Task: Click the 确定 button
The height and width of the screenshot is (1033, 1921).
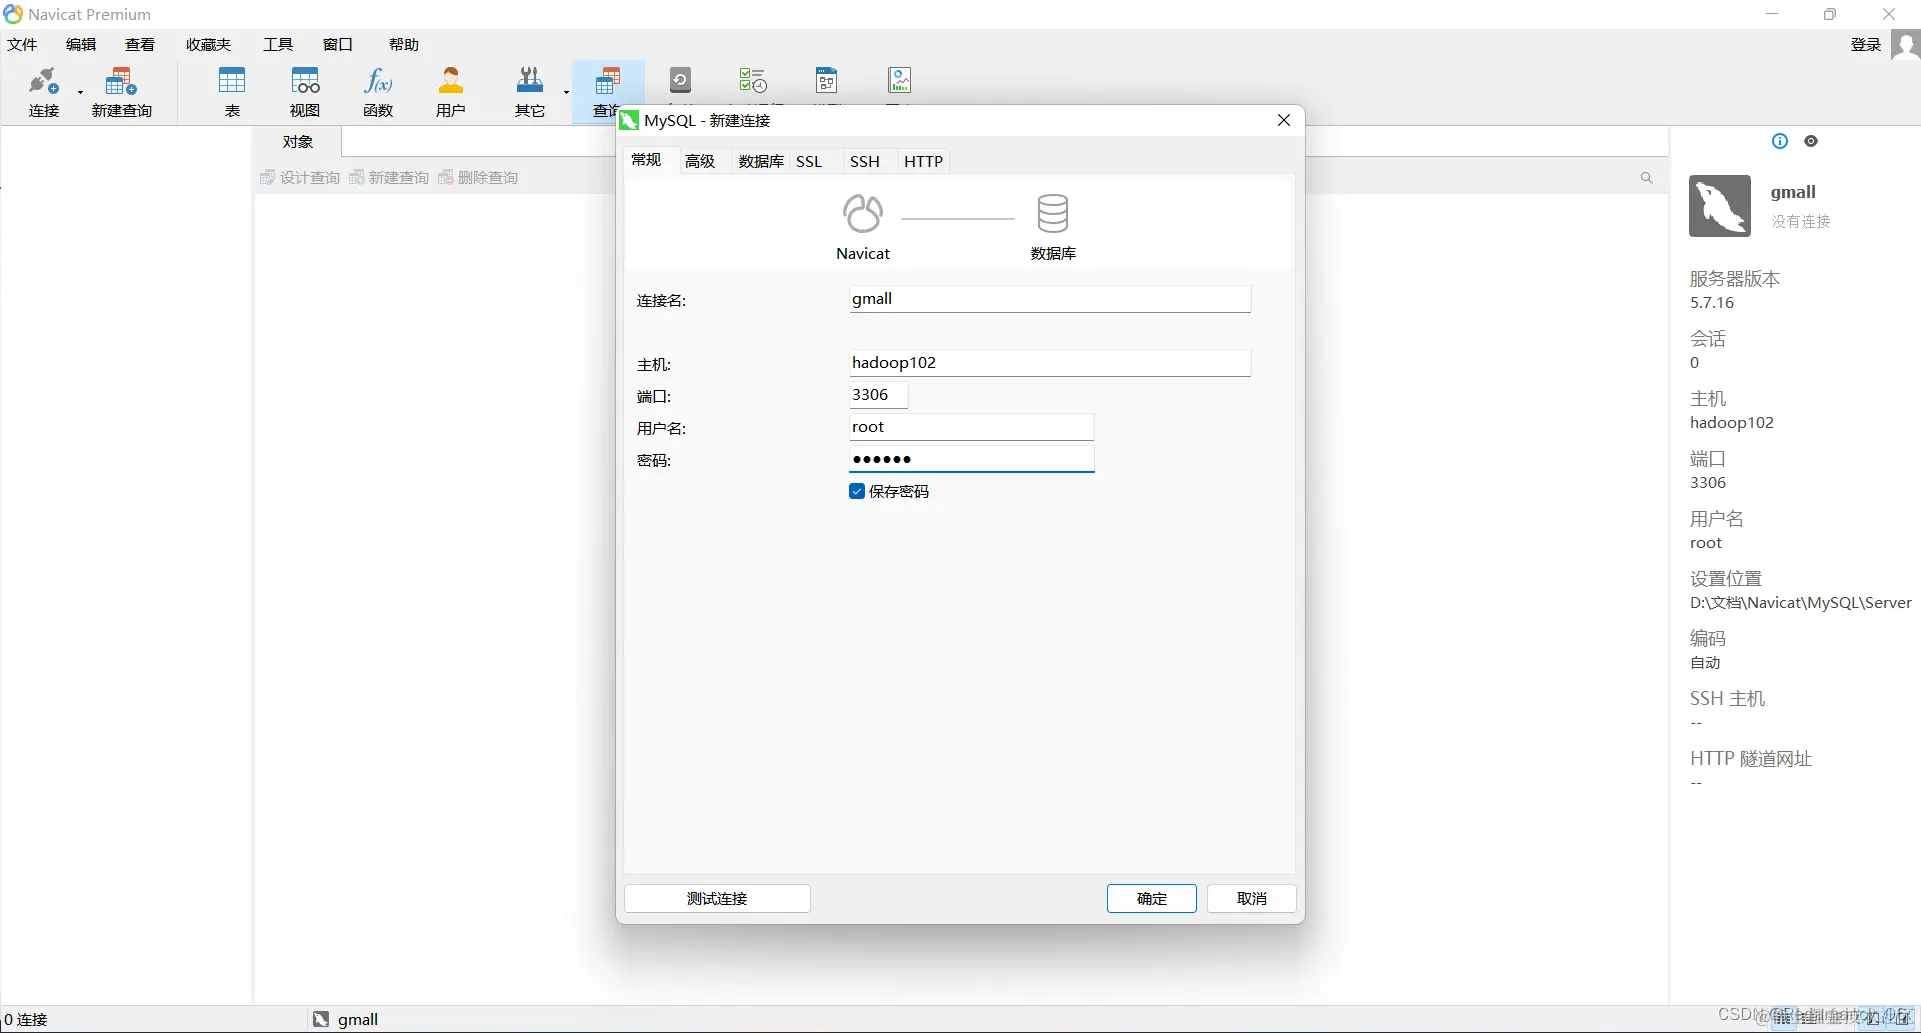Action: pos(1152,898)
